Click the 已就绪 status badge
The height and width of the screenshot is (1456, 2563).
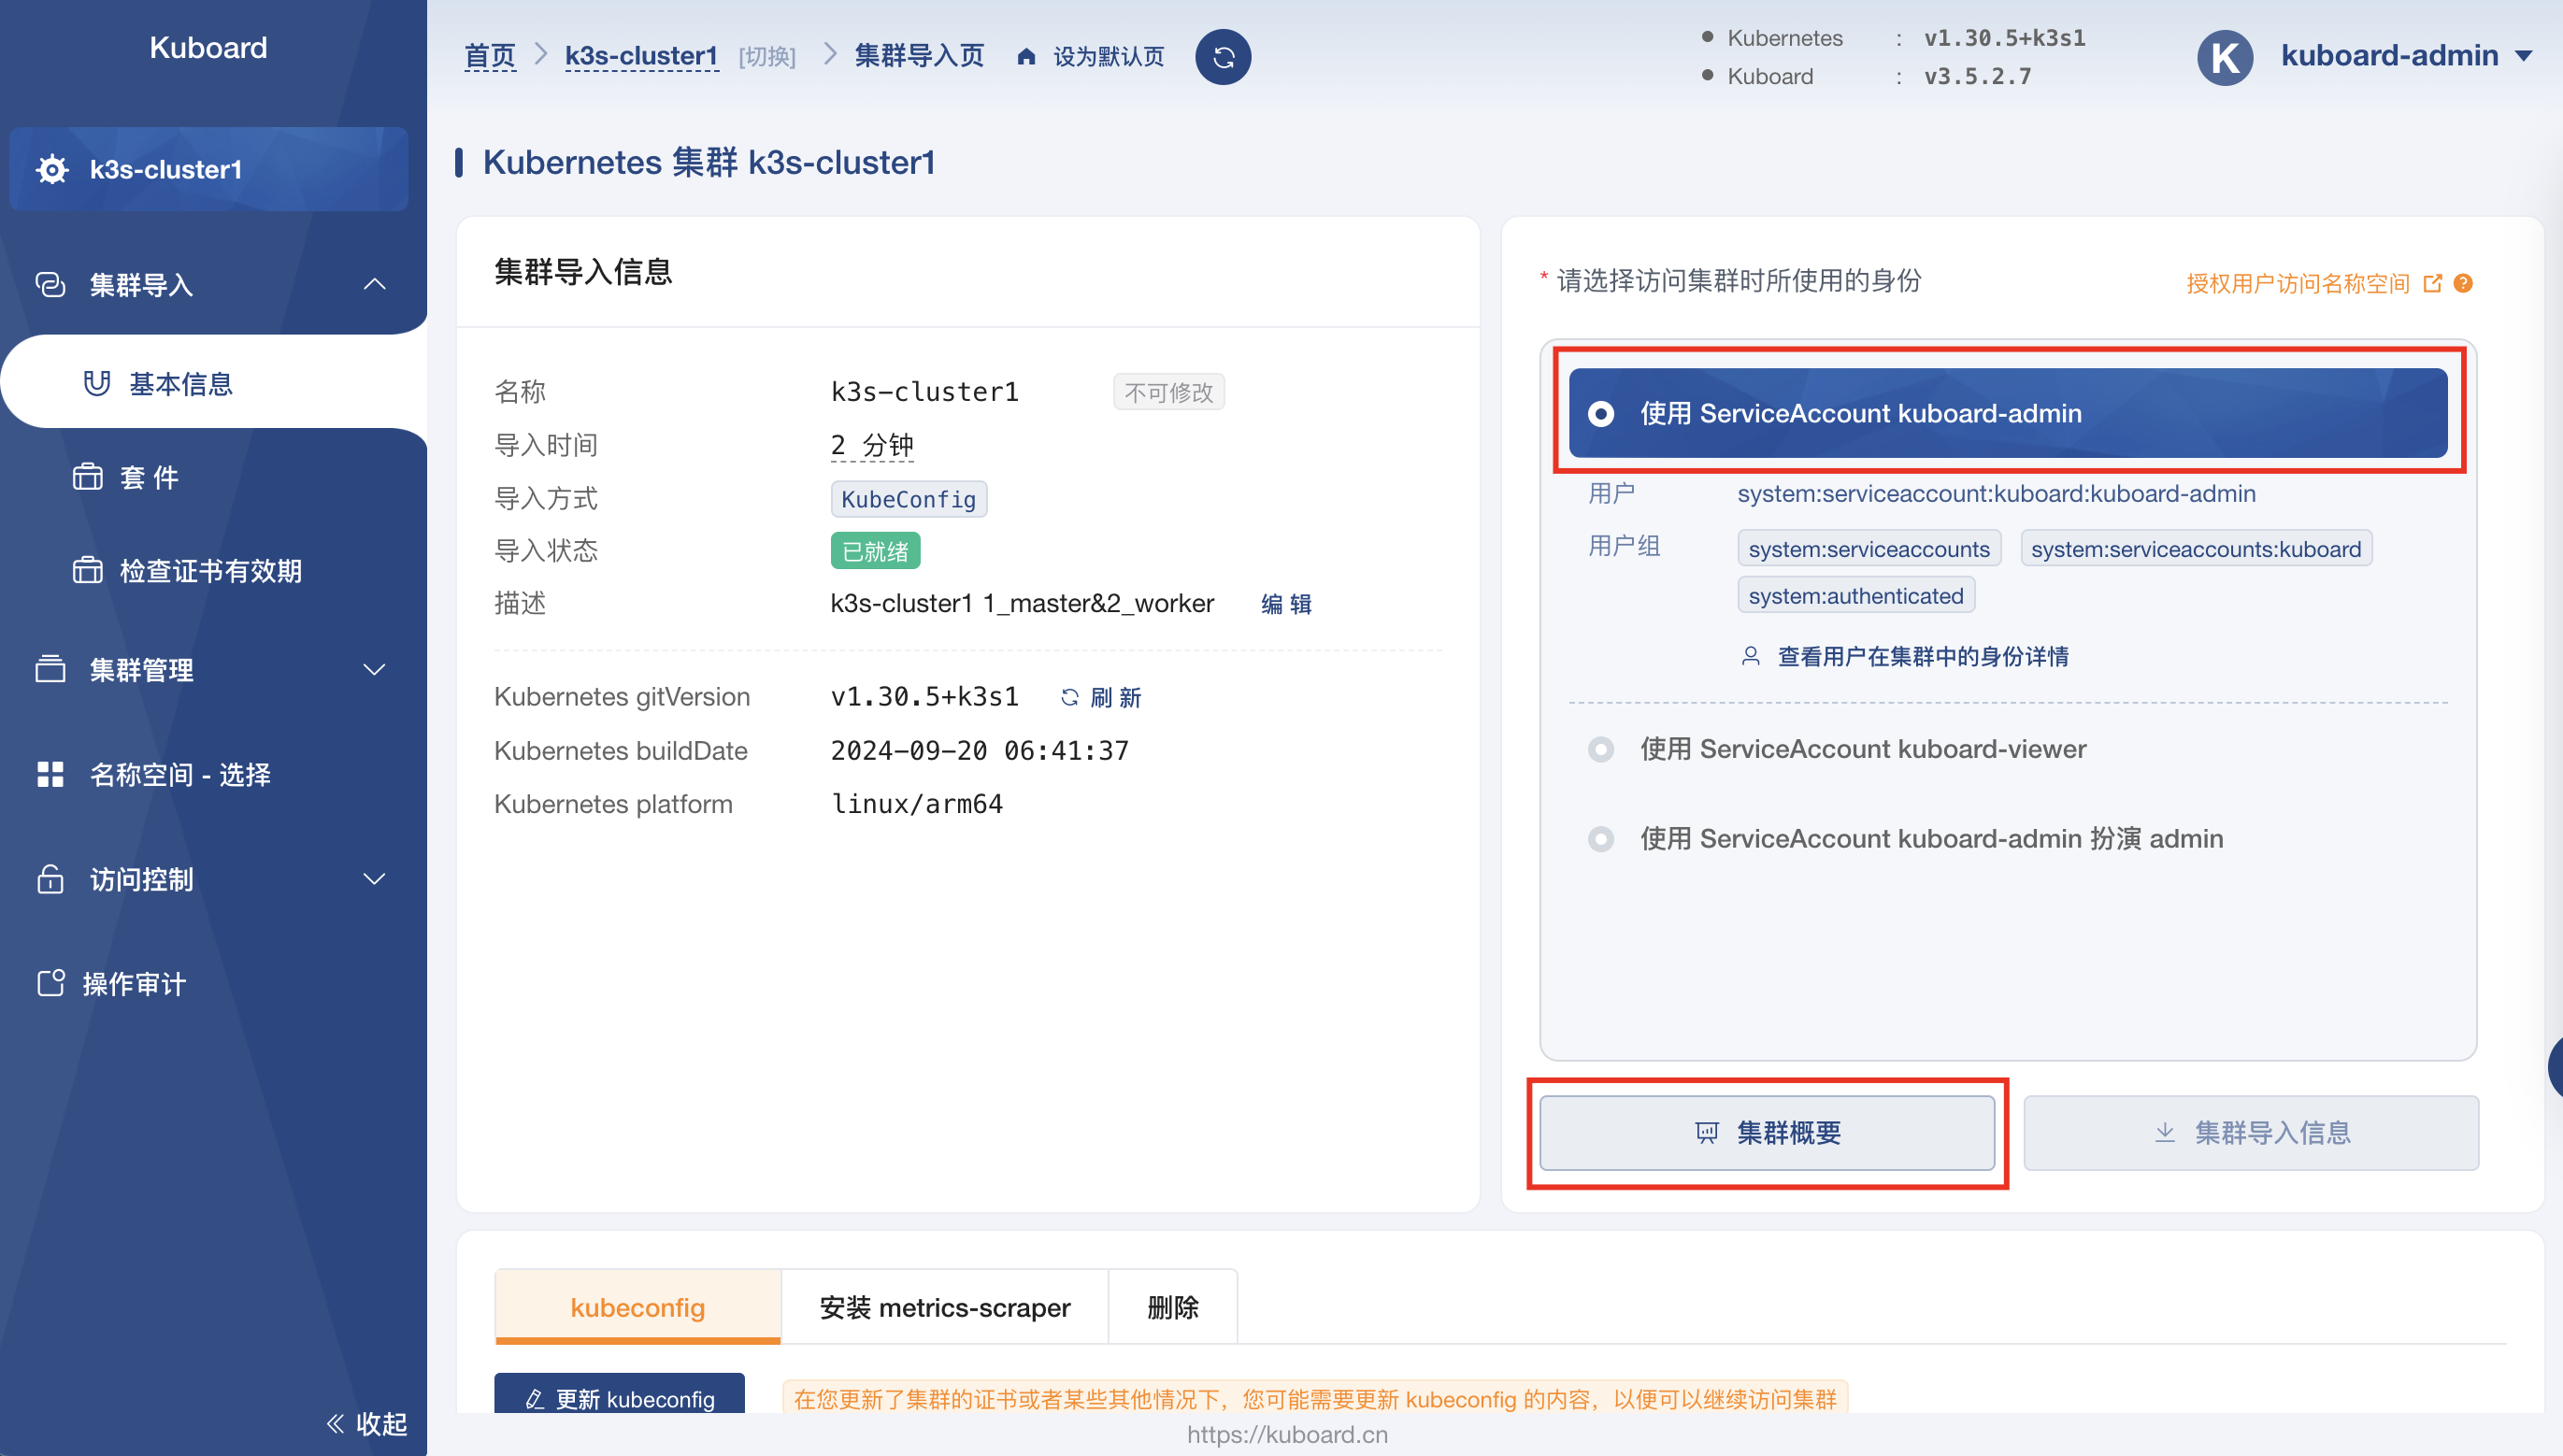pyautogui.click(x=875, y=551)
